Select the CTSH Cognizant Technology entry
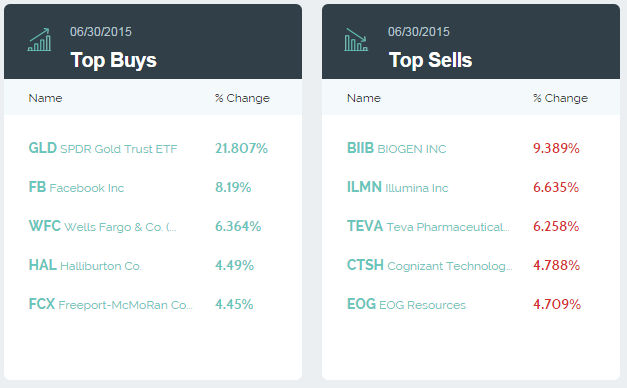 [x=429, y=265]
